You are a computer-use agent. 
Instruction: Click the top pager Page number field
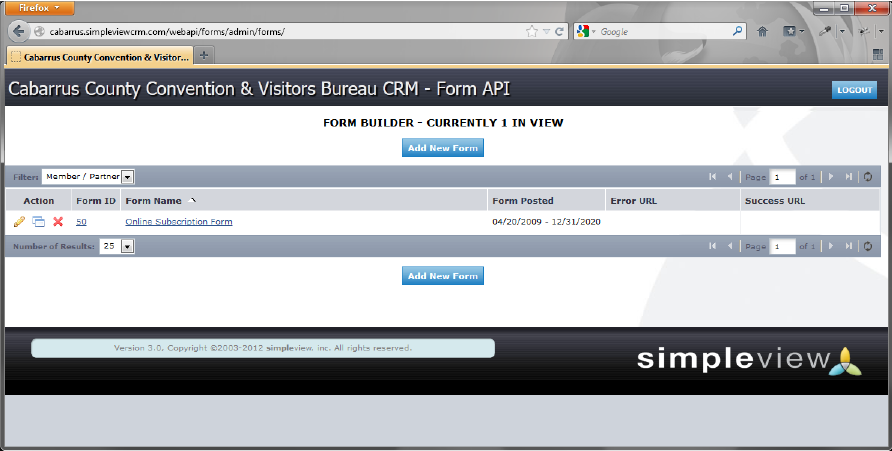[x=782, y=177]
